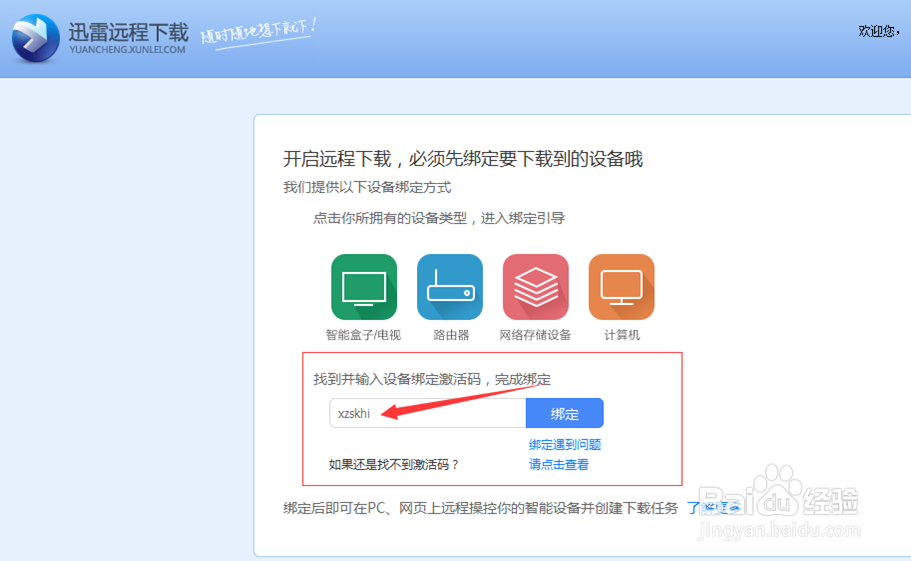Click the 如果还是找不到激活码？ text
The image size is (911, 561).
[394, 465]
